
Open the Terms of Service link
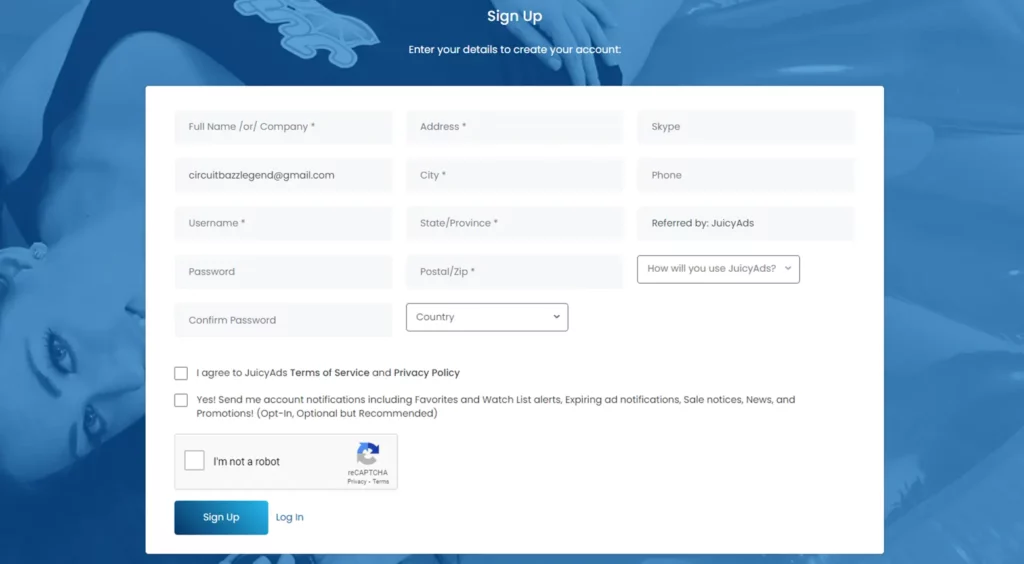click(x=330, y=373)
